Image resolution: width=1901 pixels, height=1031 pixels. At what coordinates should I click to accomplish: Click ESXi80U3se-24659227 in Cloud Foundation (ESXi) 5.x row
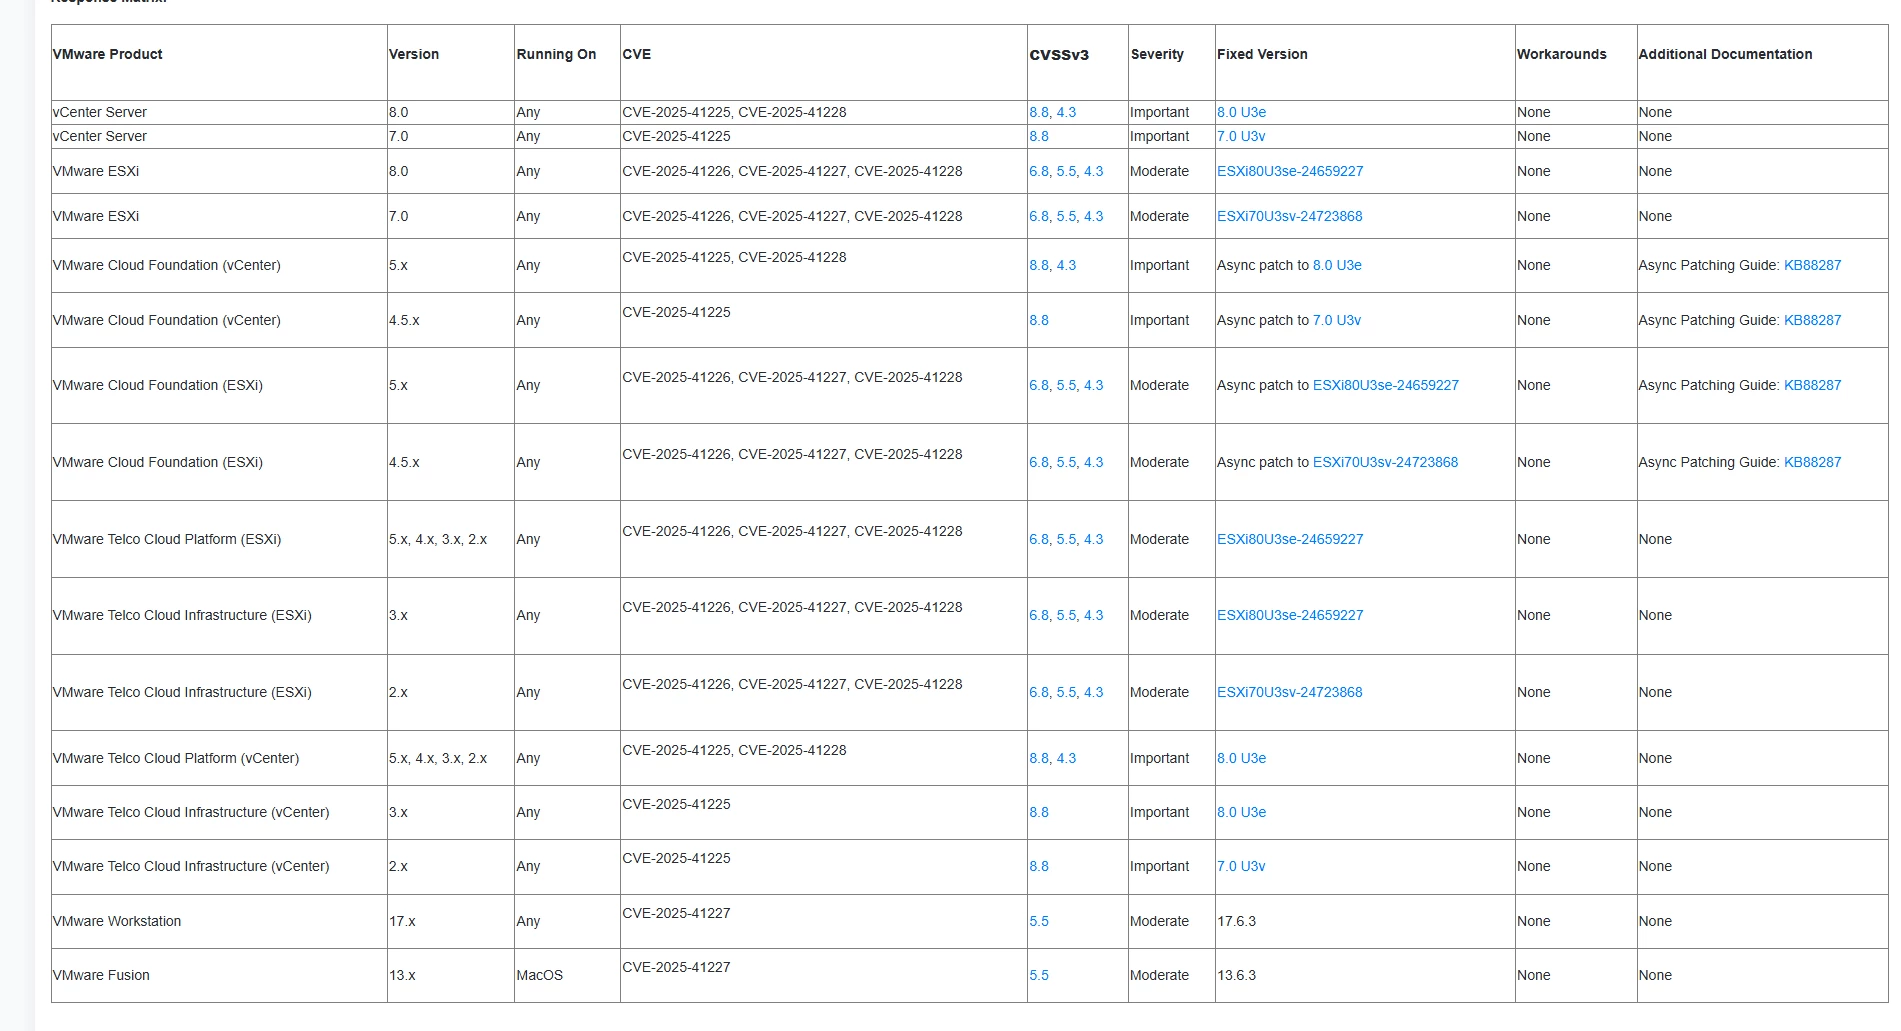click(x=1385, y=385)
